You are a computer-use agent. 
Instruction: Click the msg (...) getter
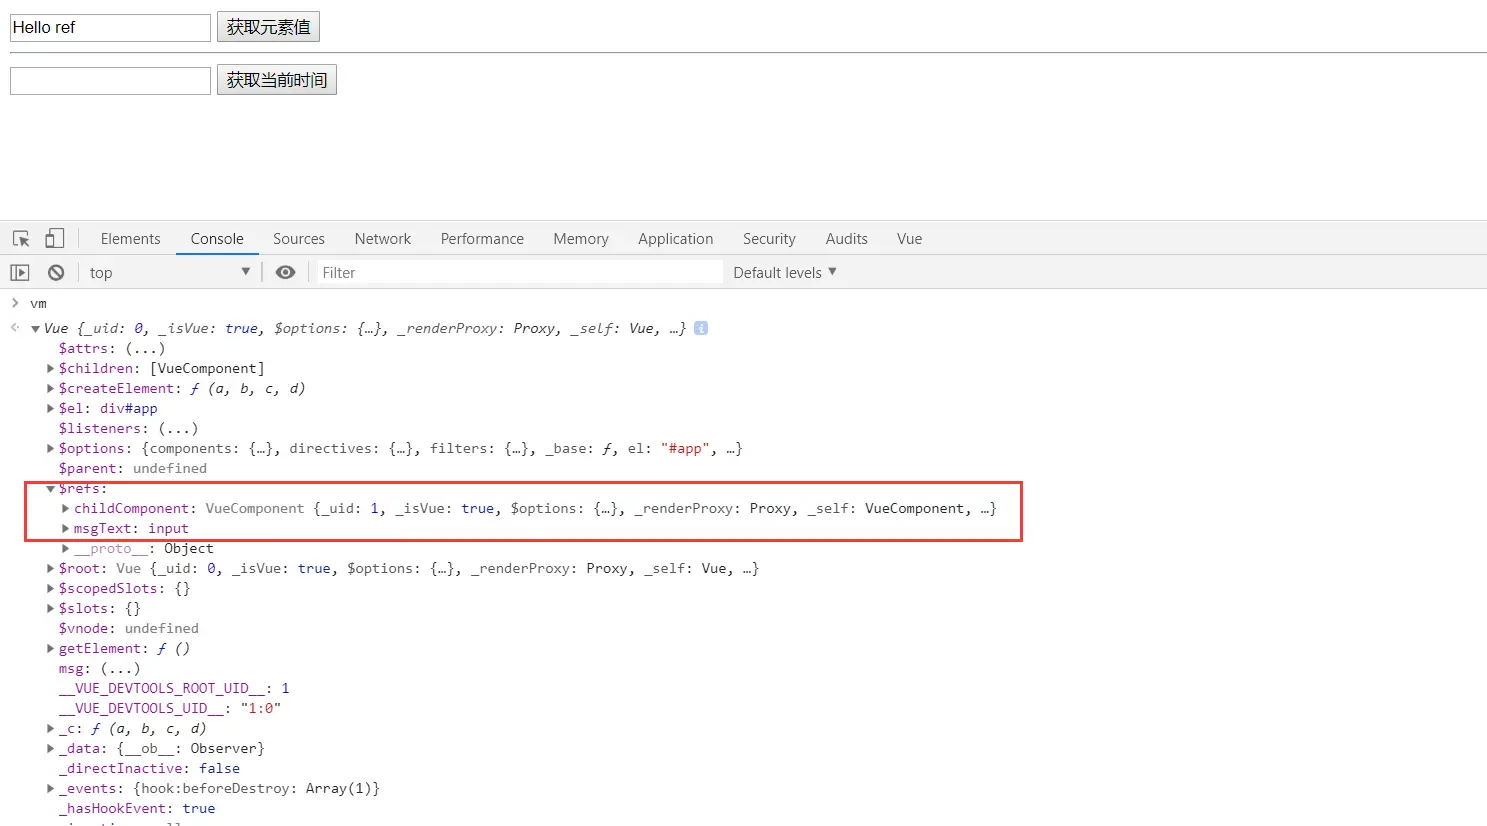pyautogui.click(x=120, y=668)
